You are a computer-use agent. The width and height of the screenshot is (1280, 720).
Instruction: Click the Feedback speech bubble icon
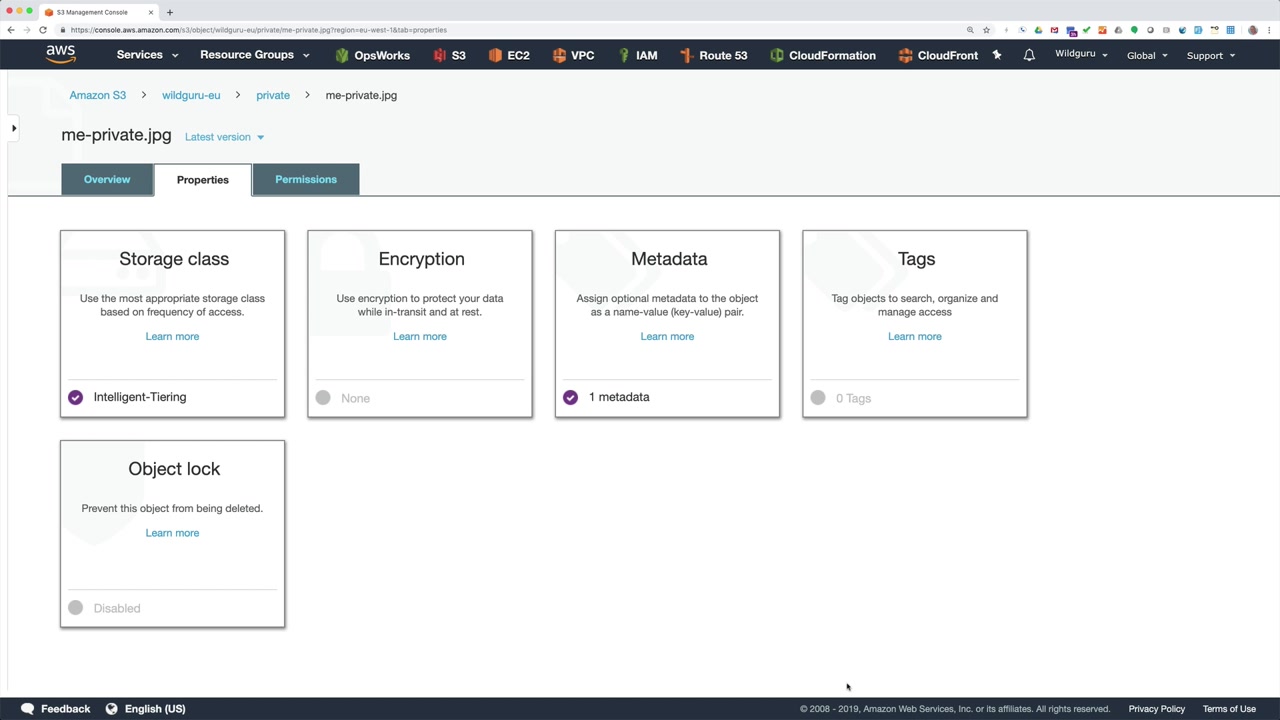pos(28,709)
